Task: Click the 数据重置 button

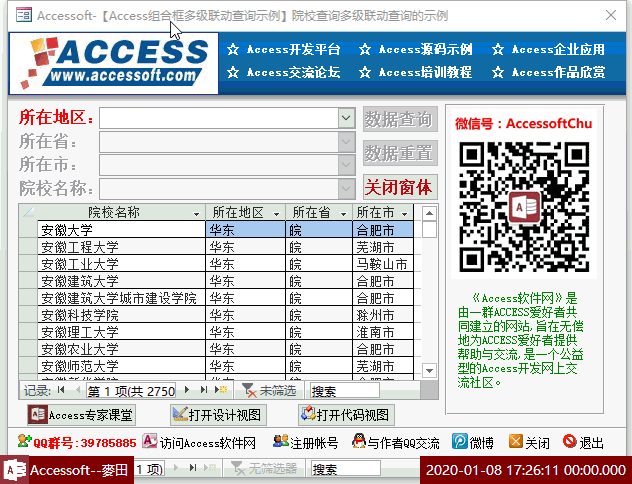Action: coord(400,153)
